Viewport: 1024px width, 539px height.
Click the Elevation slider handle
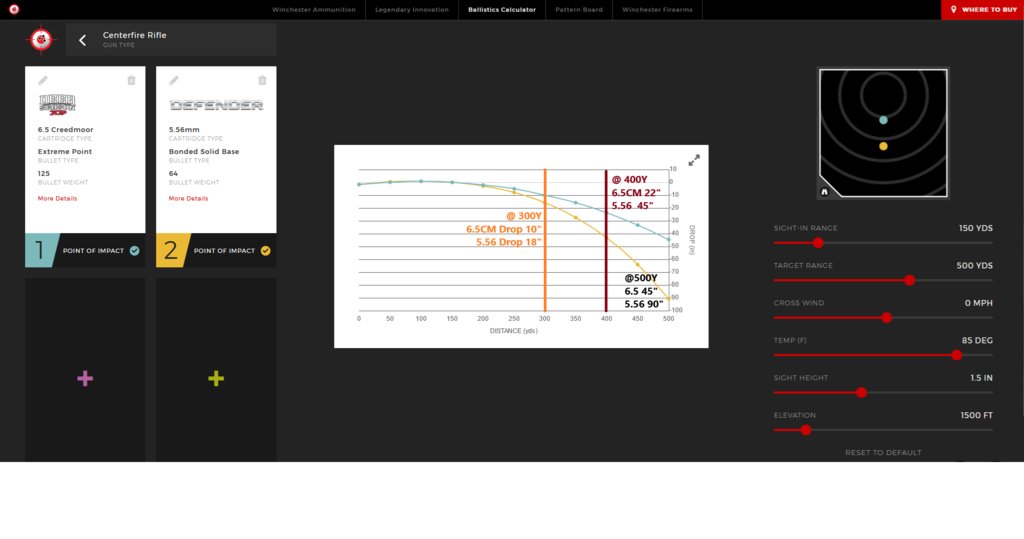click(x=806, y=430)
